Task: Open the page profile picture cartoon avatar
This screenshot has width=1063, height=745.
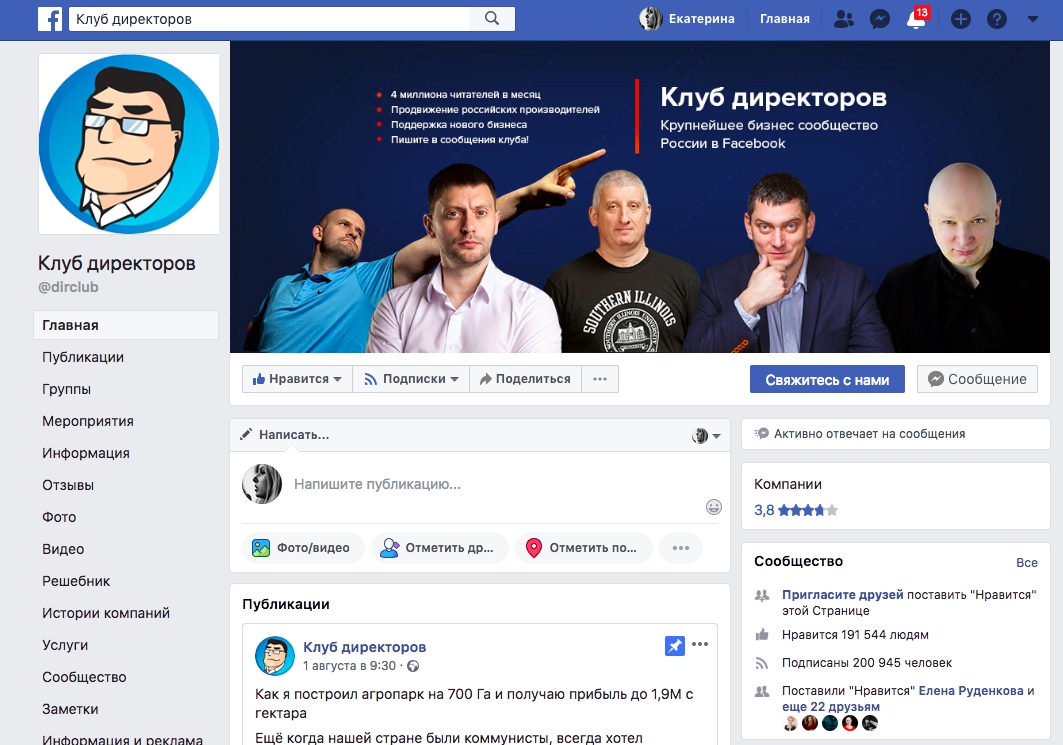Action: click(x=129, y=144)
